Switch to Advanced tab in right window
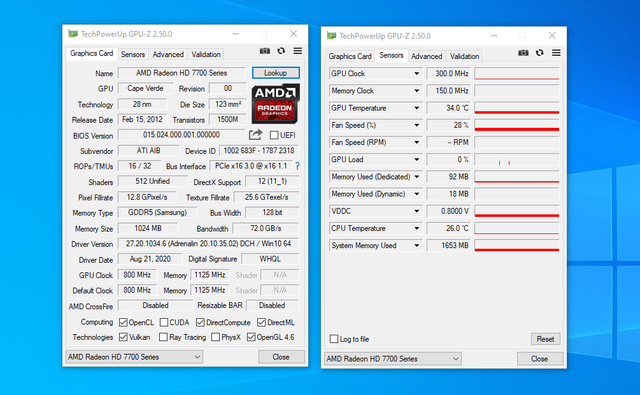This screenshot has height=395, width=640. [427, 56]
